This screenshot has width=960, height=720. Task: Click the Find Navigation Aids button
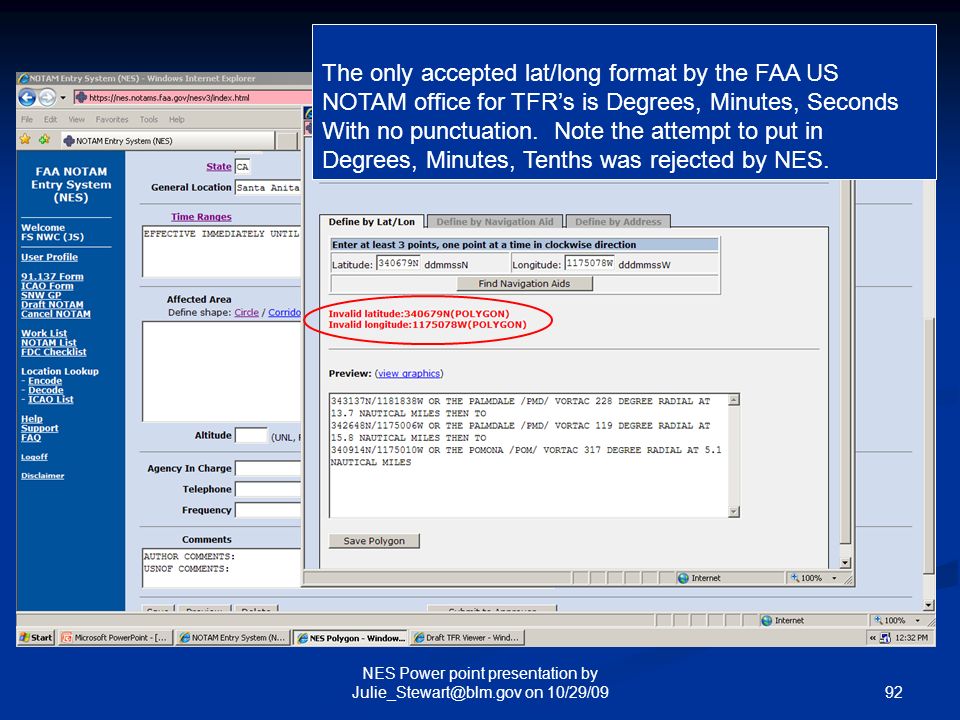(x=525, y=283)
